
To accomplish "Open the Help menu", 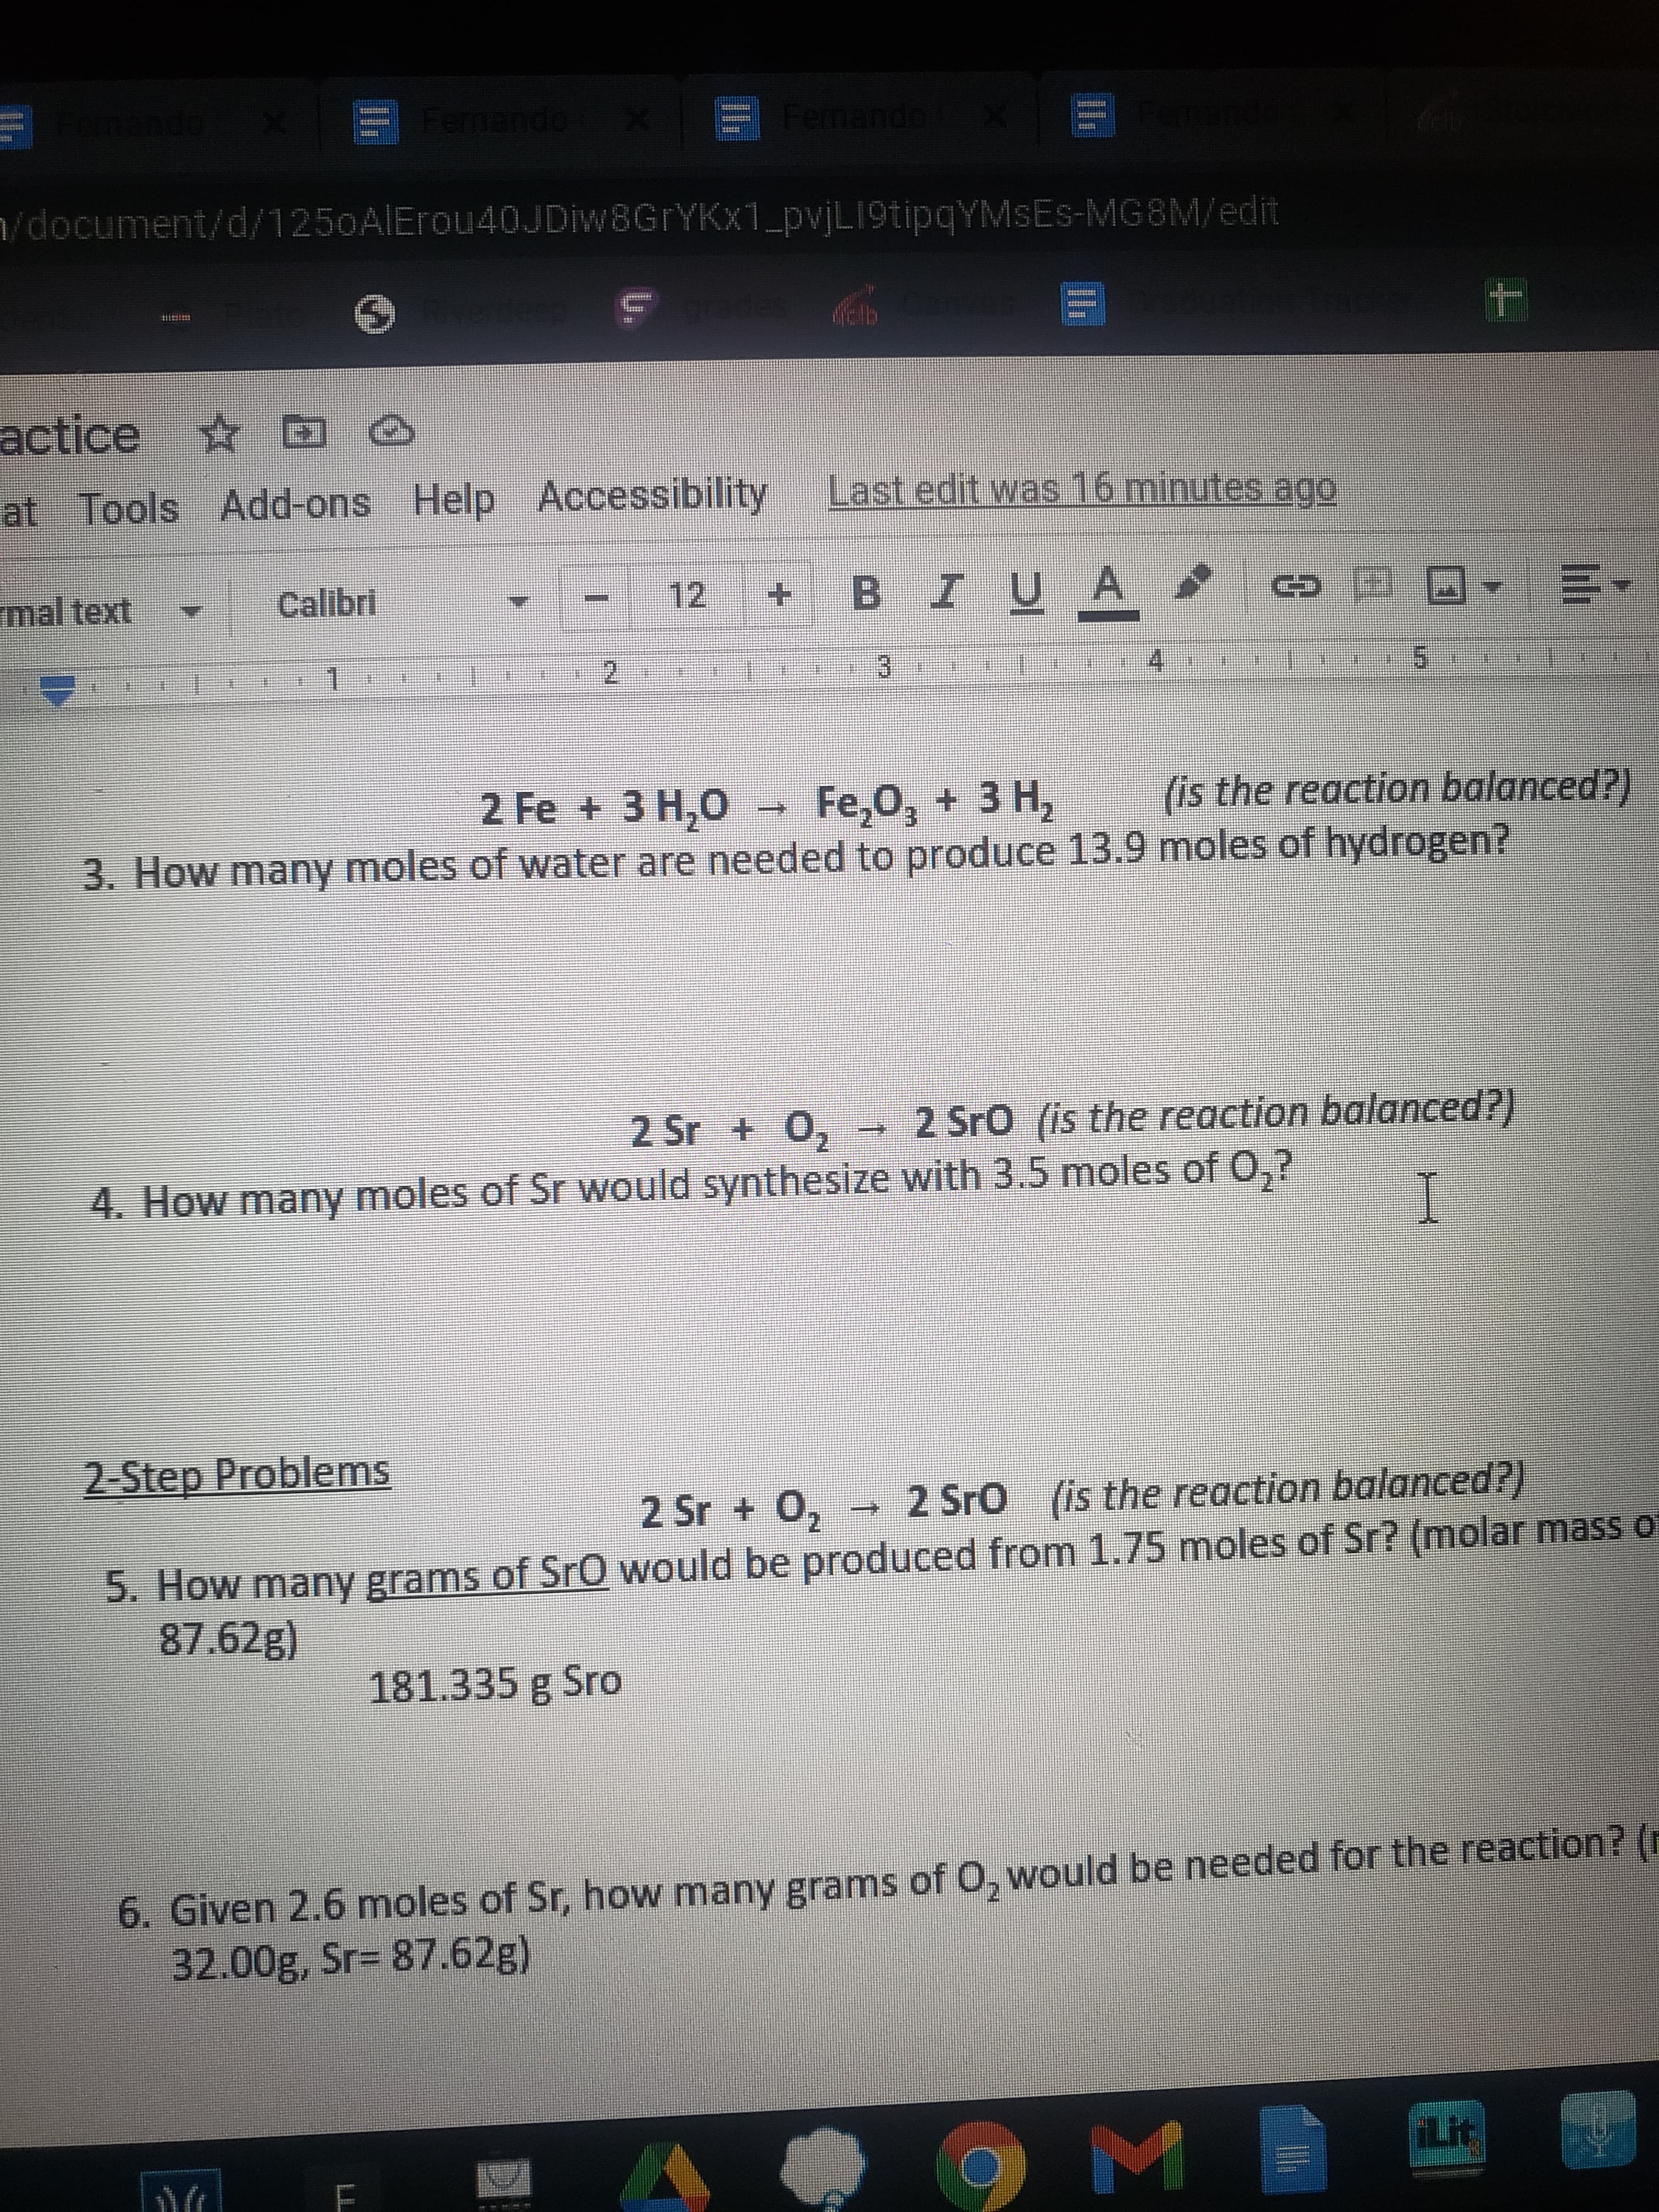I will point(454,500).
